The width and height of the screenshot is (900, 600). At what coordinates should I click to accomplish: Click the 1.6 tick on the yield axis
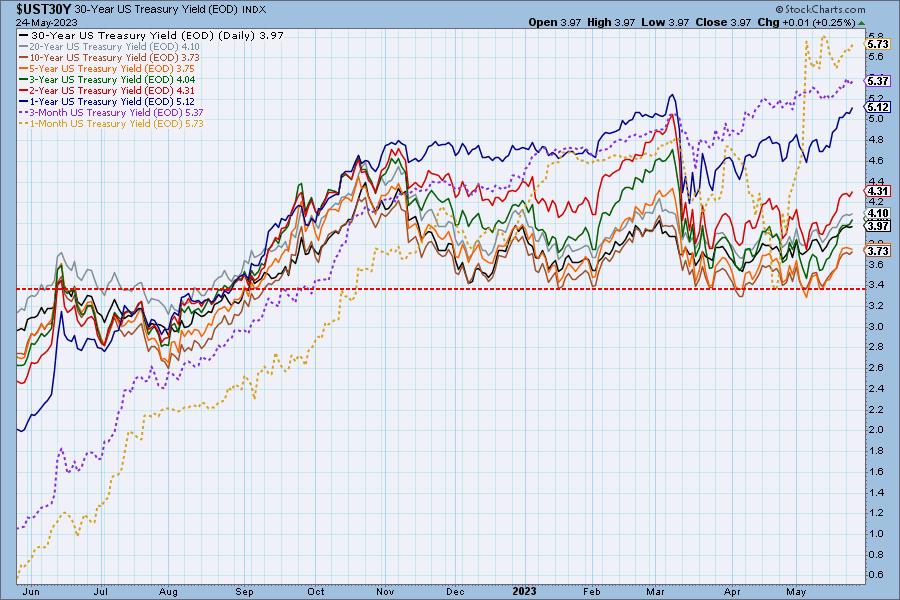876,471
